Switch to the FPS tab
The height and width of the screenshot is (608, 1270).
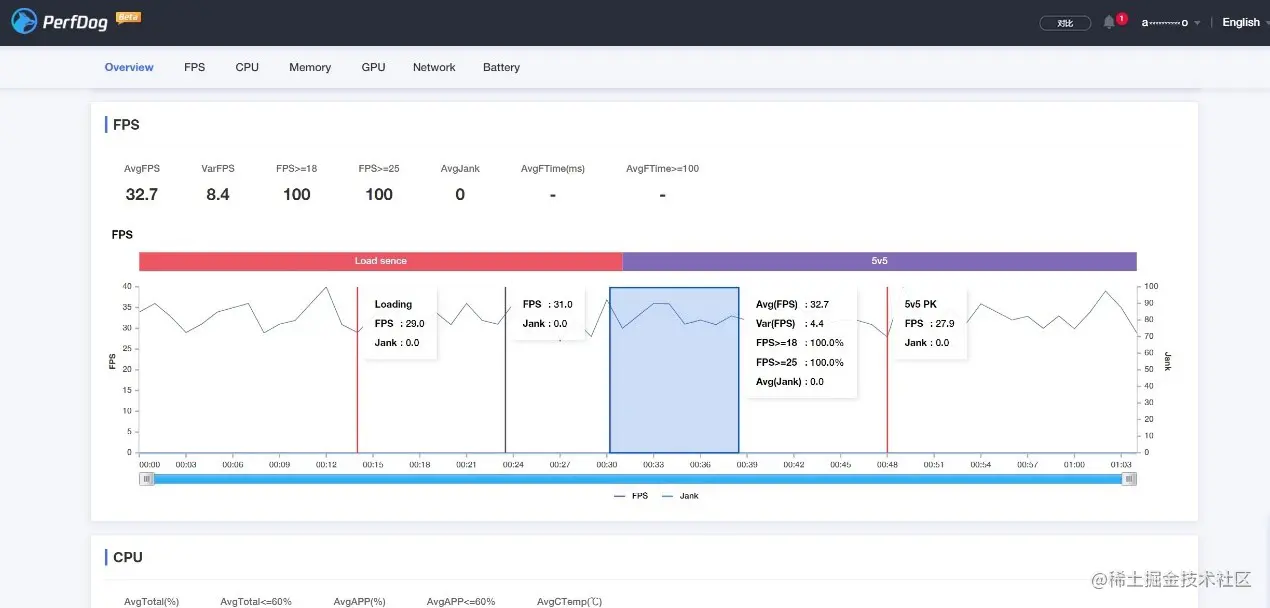click(194, 67)
